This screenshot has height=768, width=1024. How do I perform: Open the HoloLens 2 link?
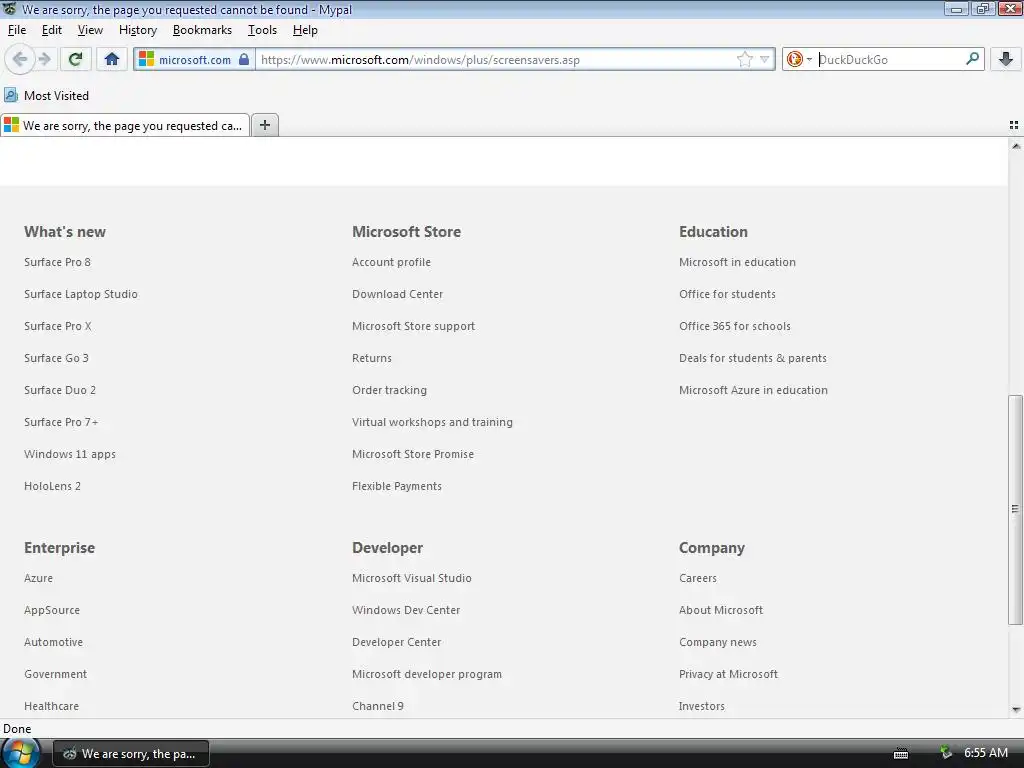pyautogui.click(x=52, y=486)
